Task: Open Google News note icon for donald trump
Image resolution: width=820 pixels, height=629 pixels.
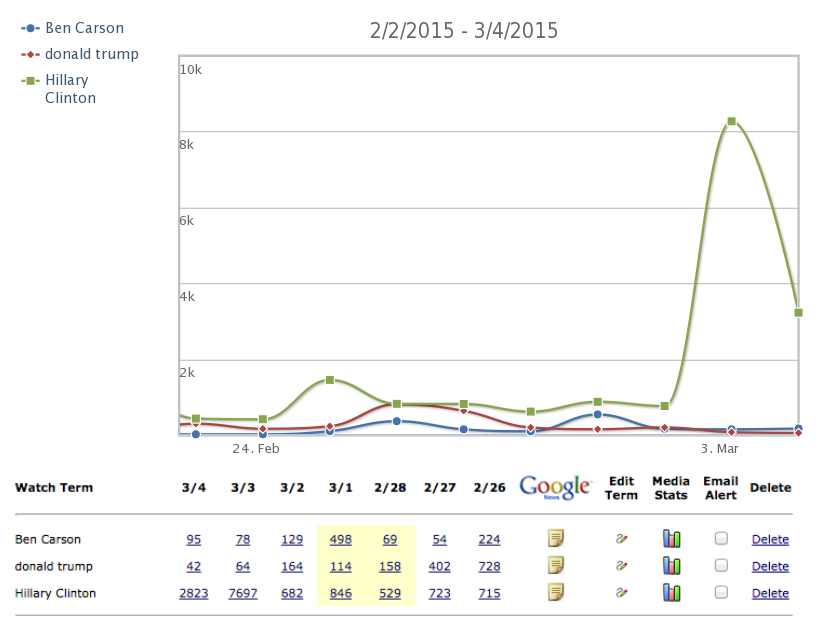Action: [555, 566]
